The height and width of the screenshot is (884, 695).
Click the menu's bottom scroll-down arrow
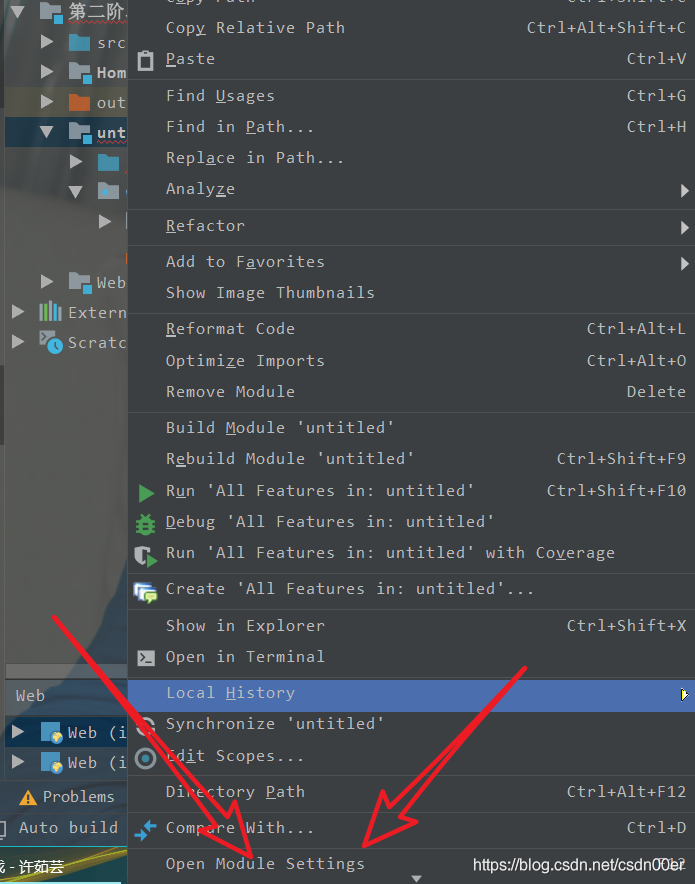tap(416, 879)
